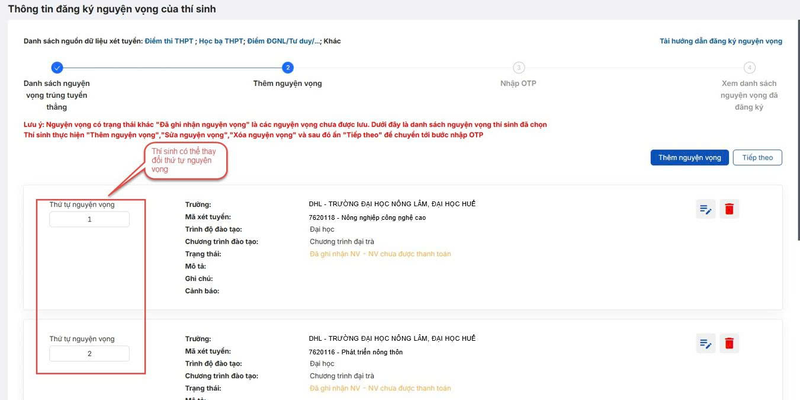Select the Khác data source
This screenshot has width=800, height=400.
[x=332, y=41]
